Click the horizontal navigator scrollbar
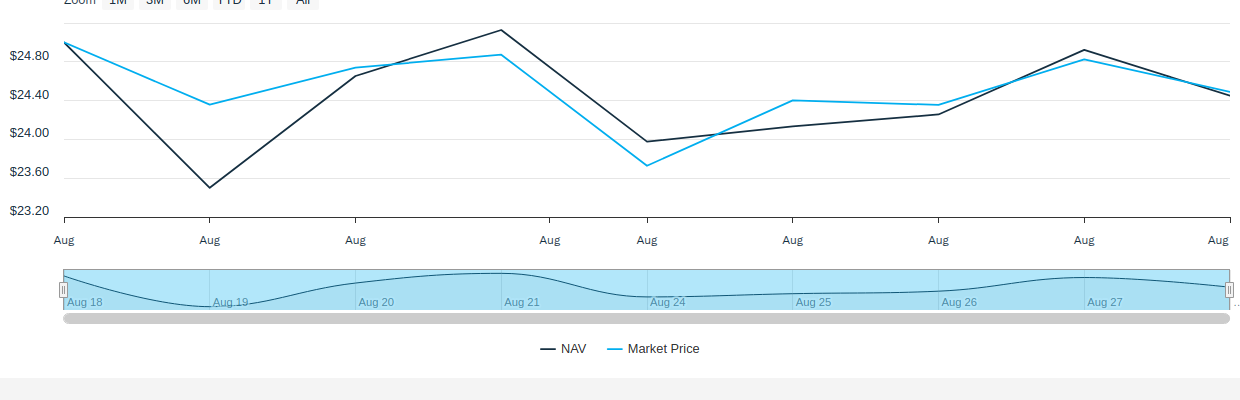Screen dimensions: 1240x400 pyautogui.click(x=646, y=318)
